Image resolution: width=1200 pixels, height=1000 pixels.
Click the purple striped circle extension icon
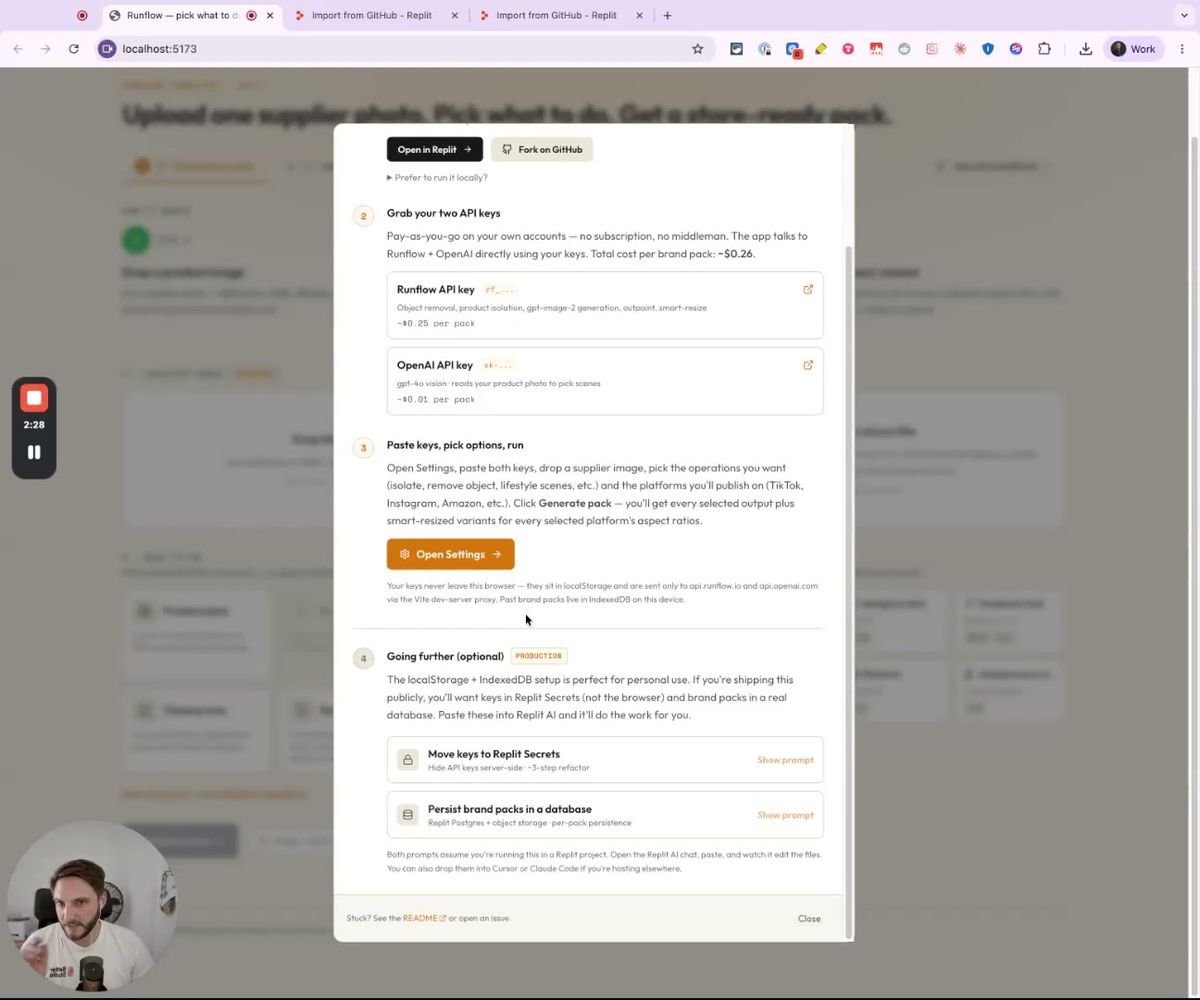pyautogui.click(x=1016, y=49)
